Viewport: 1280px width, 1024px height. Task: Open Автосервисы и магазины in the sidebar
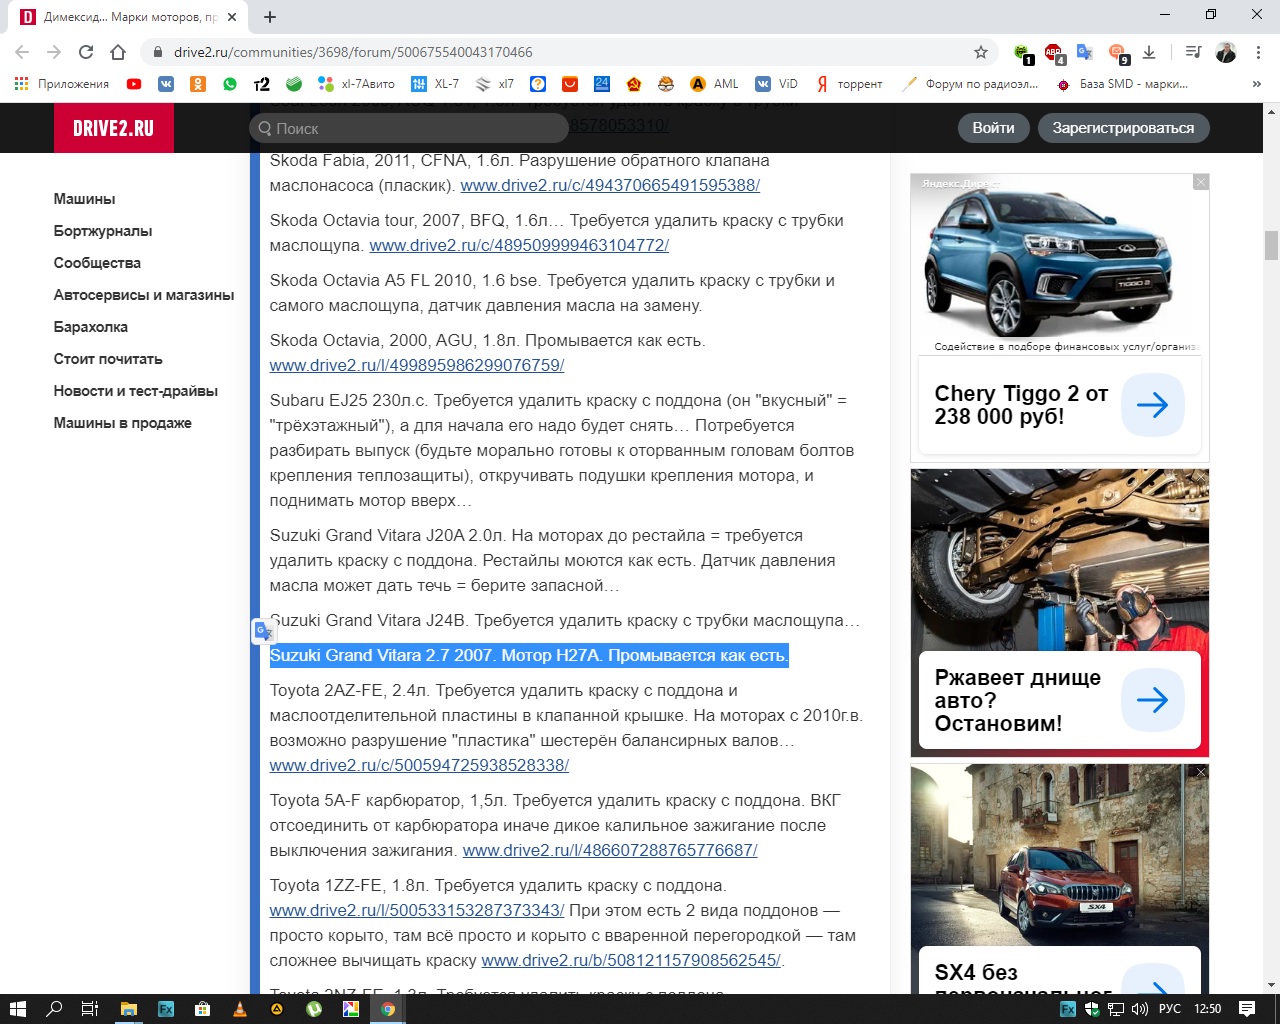[144, 295]
